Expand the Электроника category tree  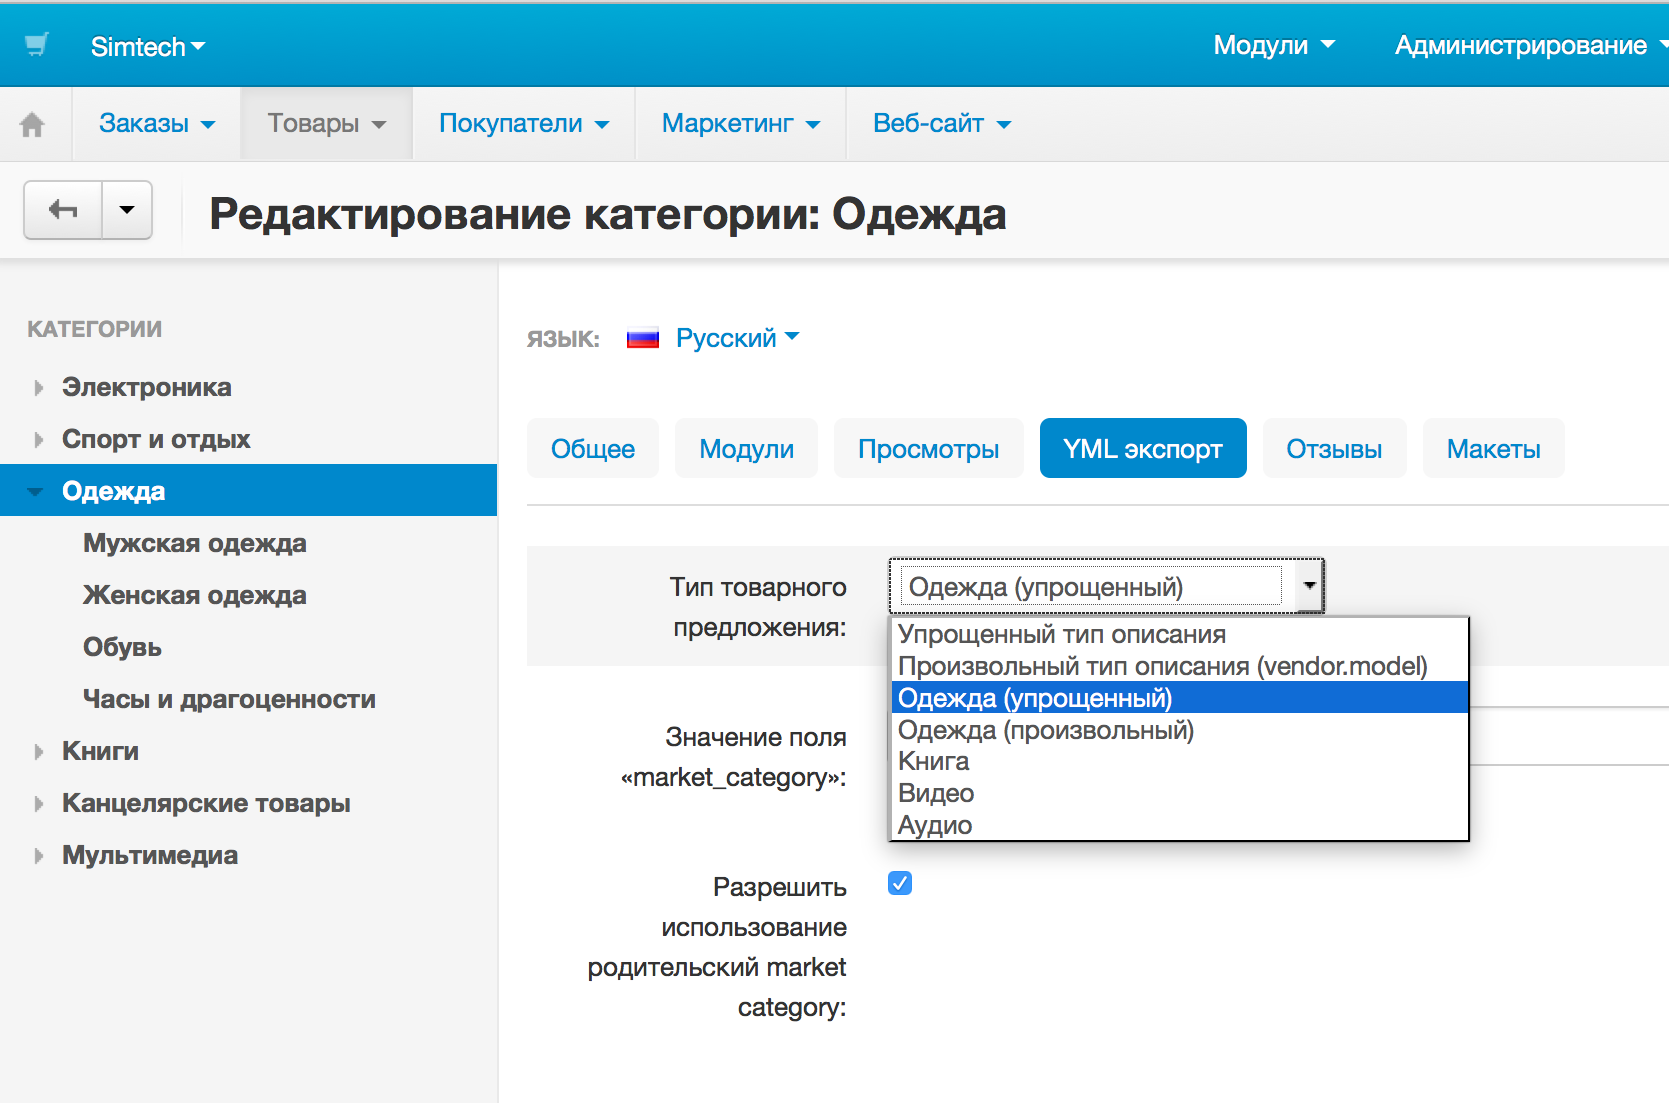[x=39, y=388]
